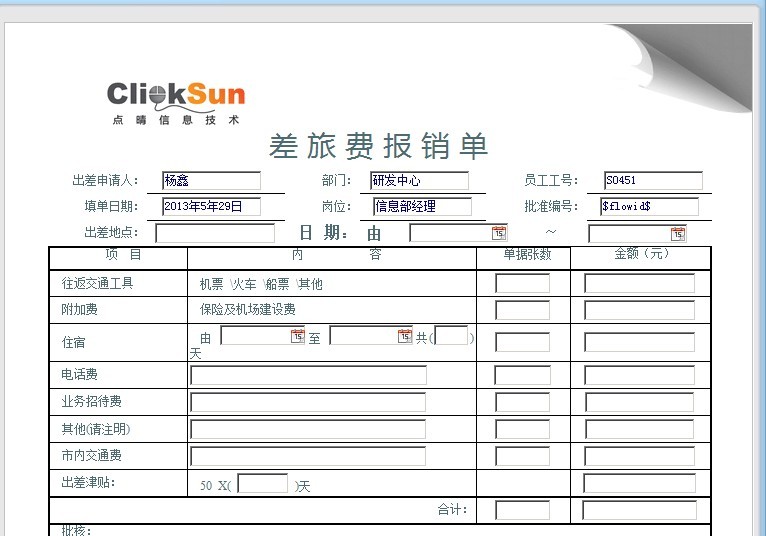The image size is (766, 536).
Task: Click the 岗位 field showing 信息部经理
Action: pos(422,207)
